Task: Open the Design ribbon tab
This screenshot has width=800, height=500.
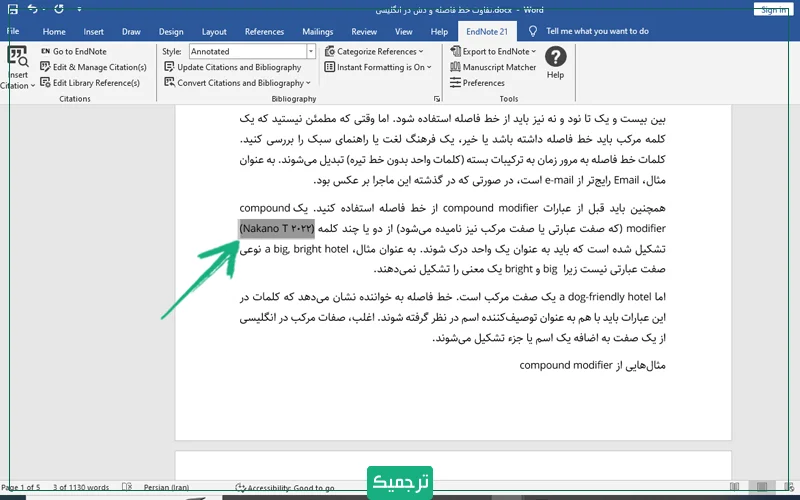Action: [x=171, y=32]
